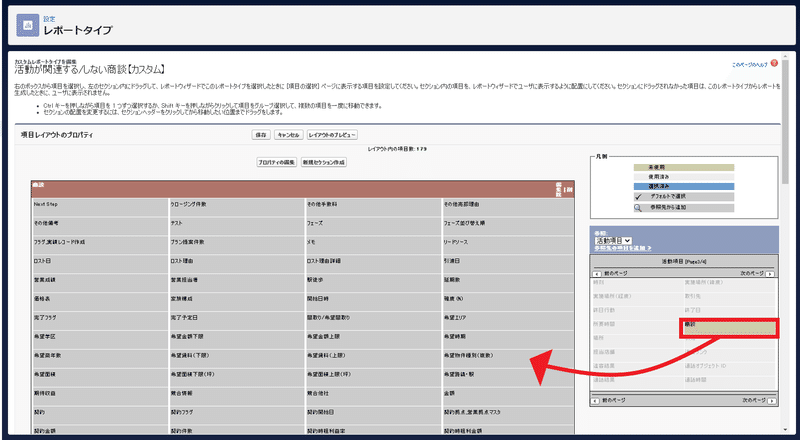
Task: Open the このページのヘルプ link
Action: coord(750,65)
